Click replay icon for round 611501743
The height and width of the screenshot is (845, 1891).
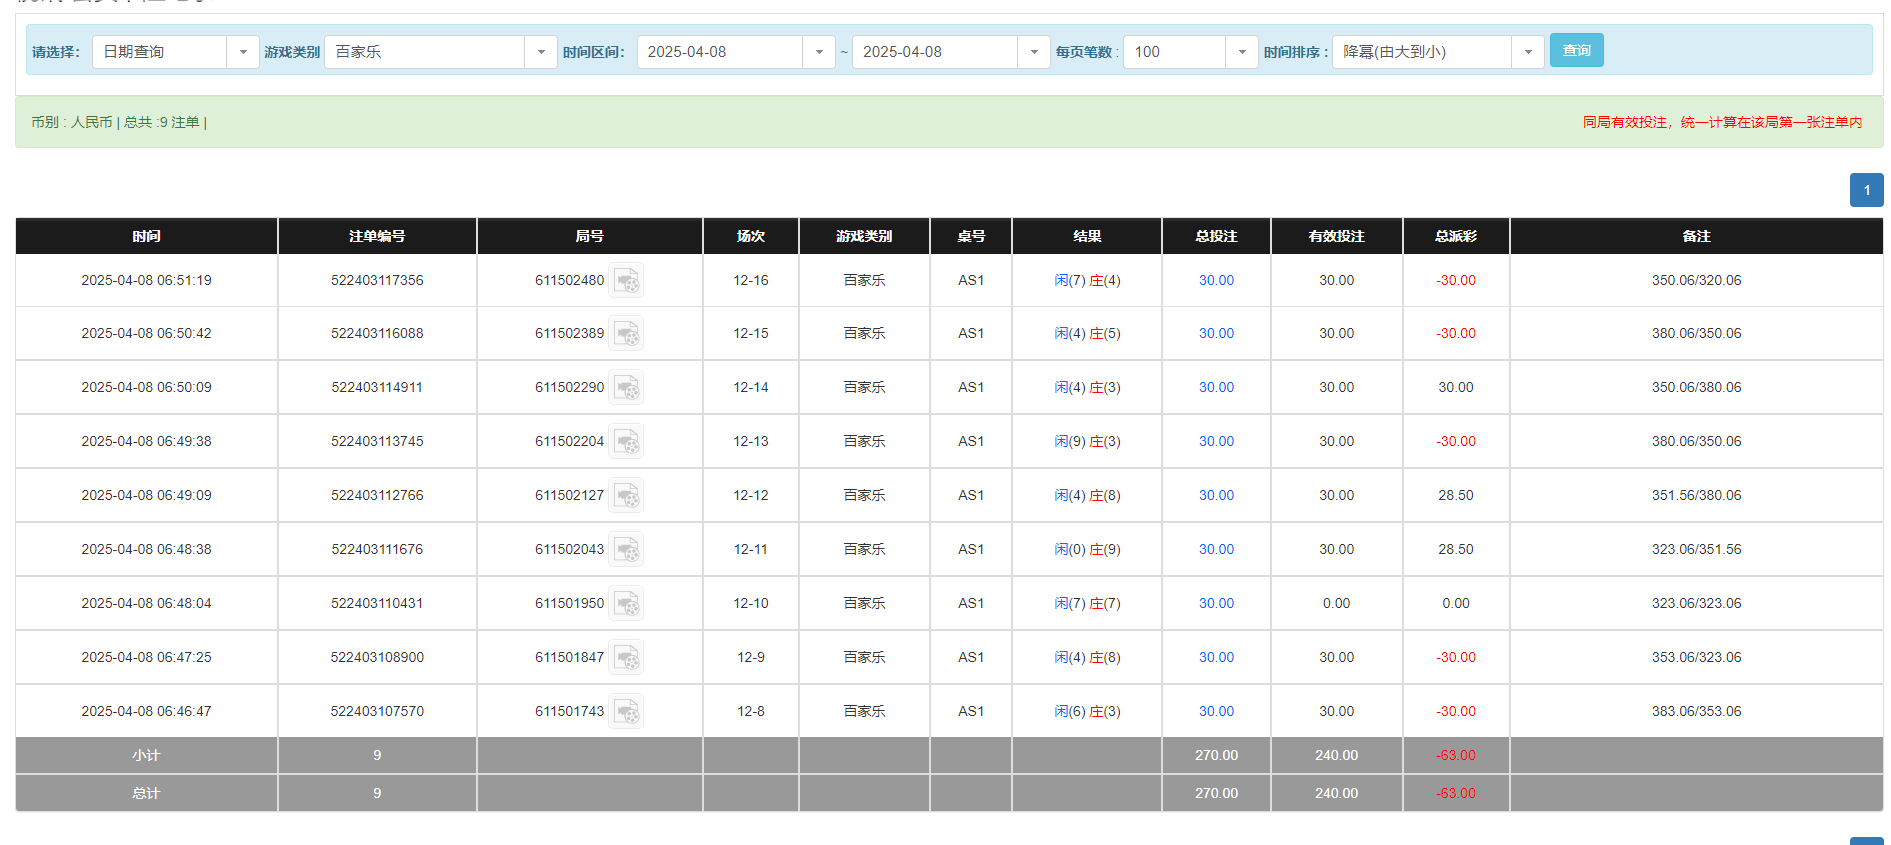click(x=626, y=712)
